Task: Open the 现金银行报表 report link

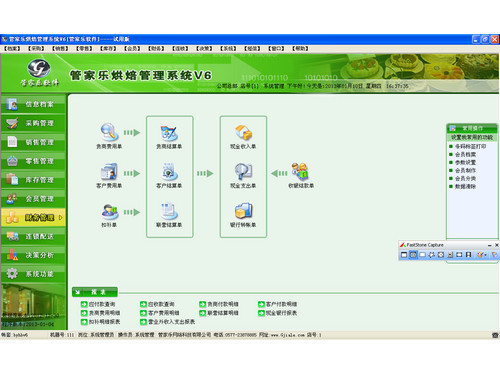Action: click(278, 313)
